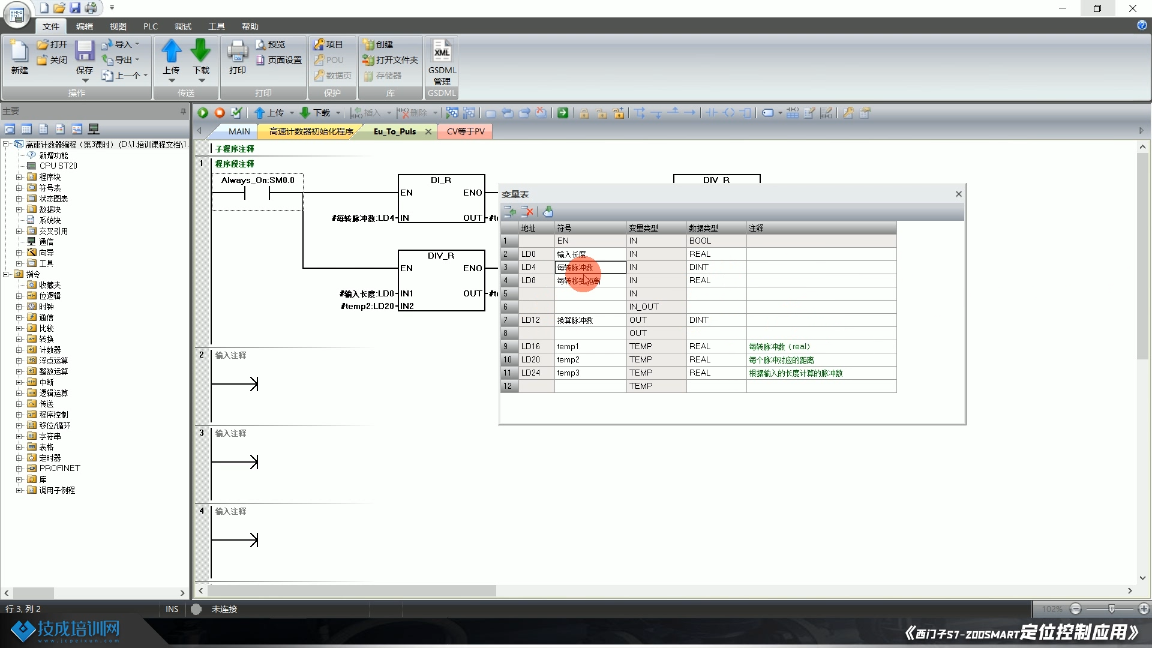Select CPU ST20 in project tree
The image size is (1152, 648).
click(x=58, y=166)
